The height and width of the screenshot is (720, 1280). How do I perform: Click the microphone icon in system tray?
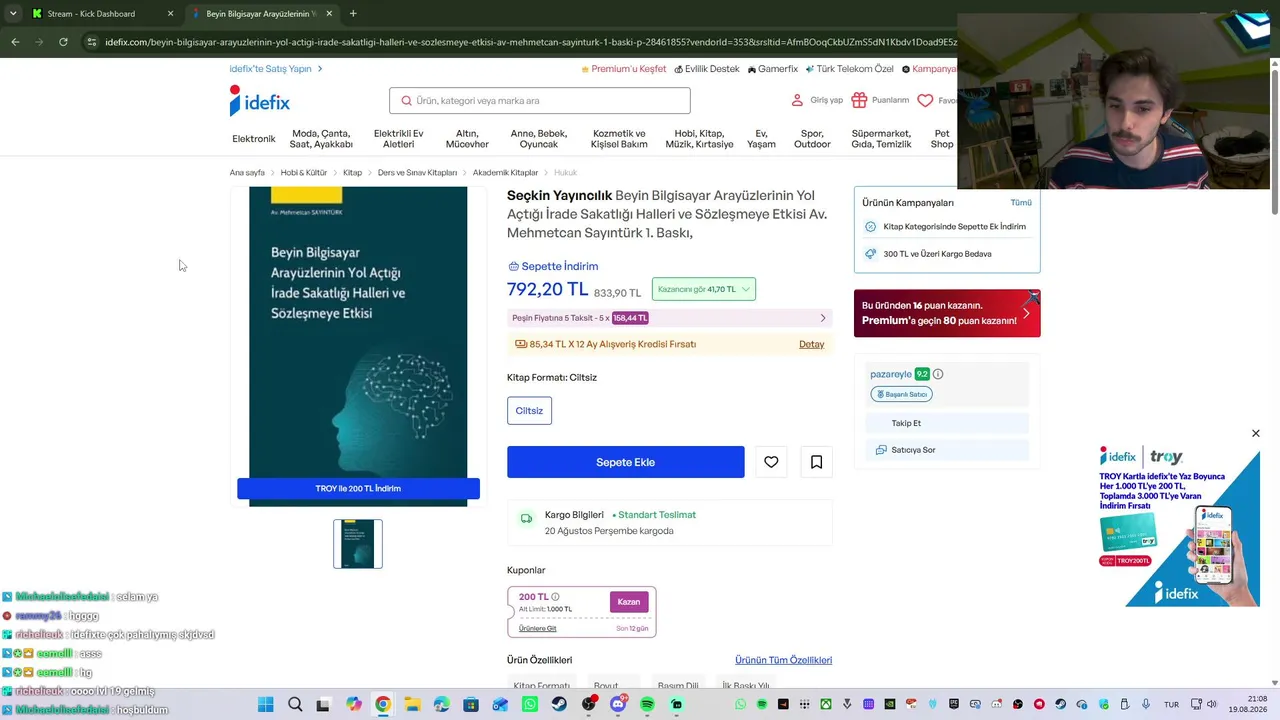[1145, 705]
